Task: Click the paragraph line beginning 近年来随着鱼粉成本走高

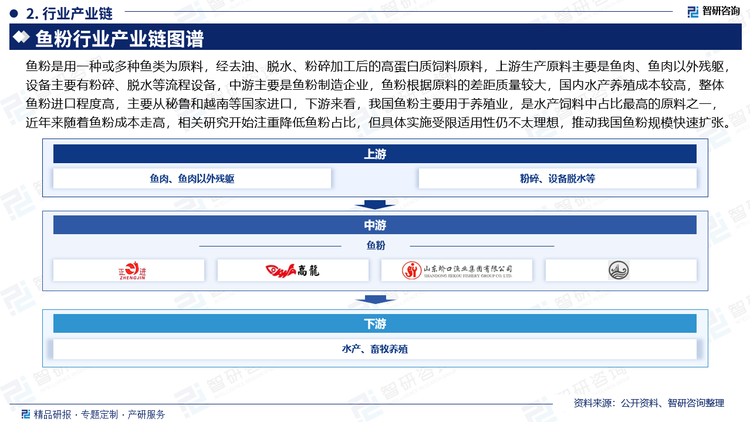Action: (x=378, y=122)
